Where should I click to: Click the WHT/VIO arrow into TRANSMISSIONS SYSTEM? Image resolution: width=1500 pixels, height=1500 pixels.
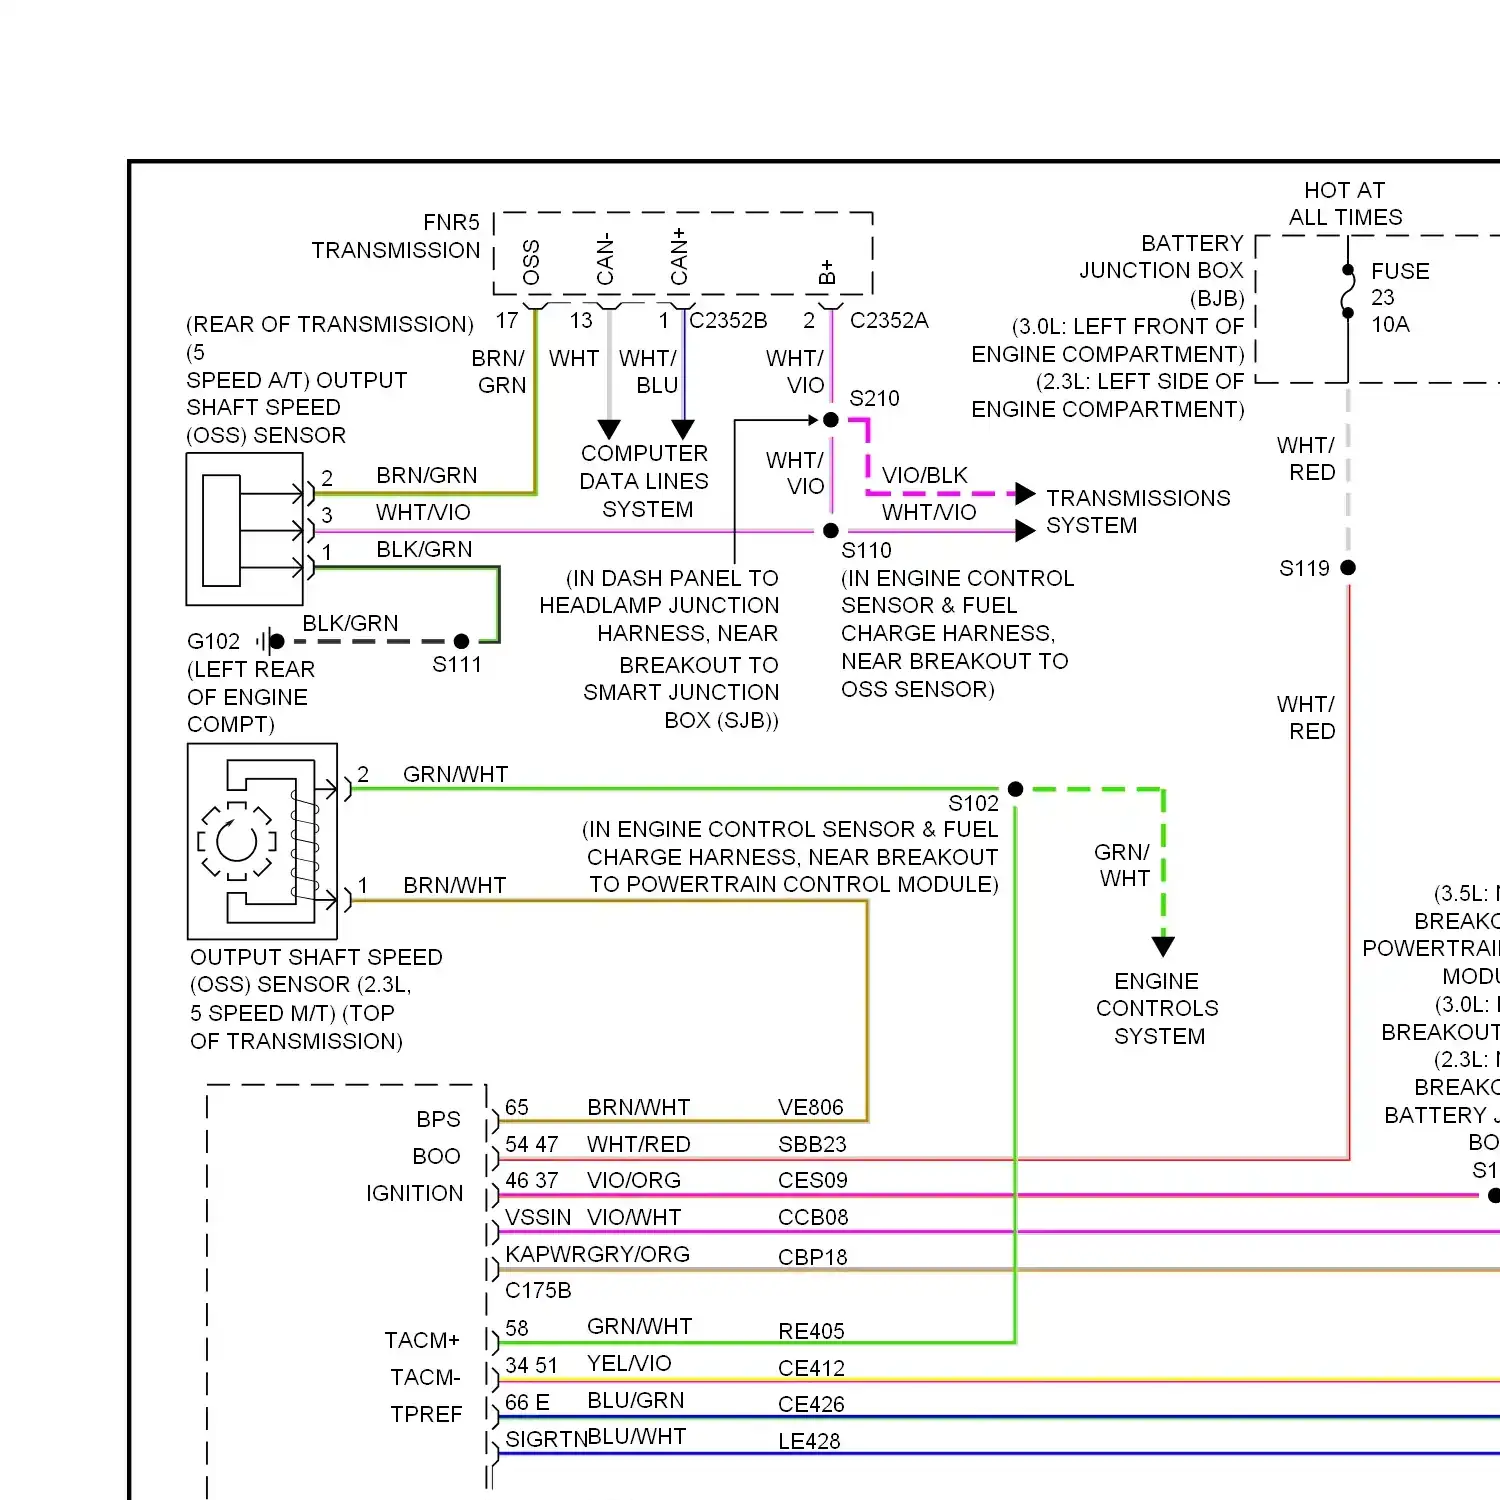pos(1025,530)
